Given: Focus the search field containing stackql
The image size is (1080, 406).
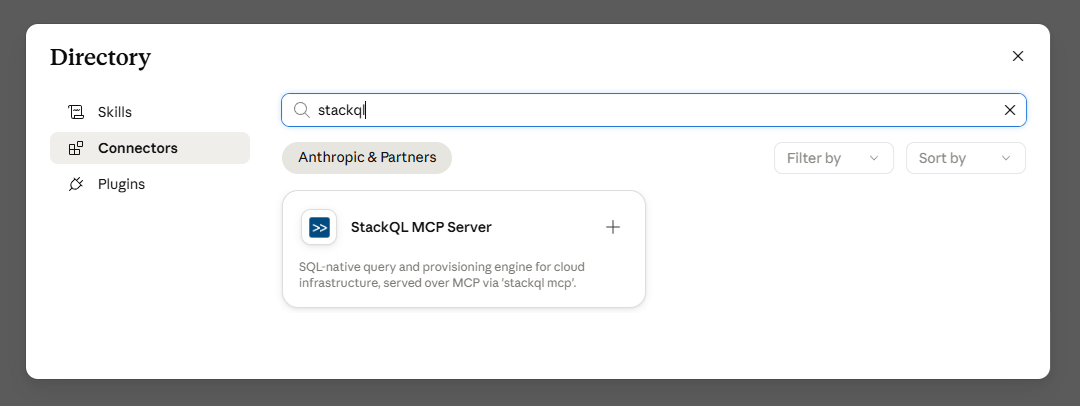Looking at the screenshot, I should point(654,110).
